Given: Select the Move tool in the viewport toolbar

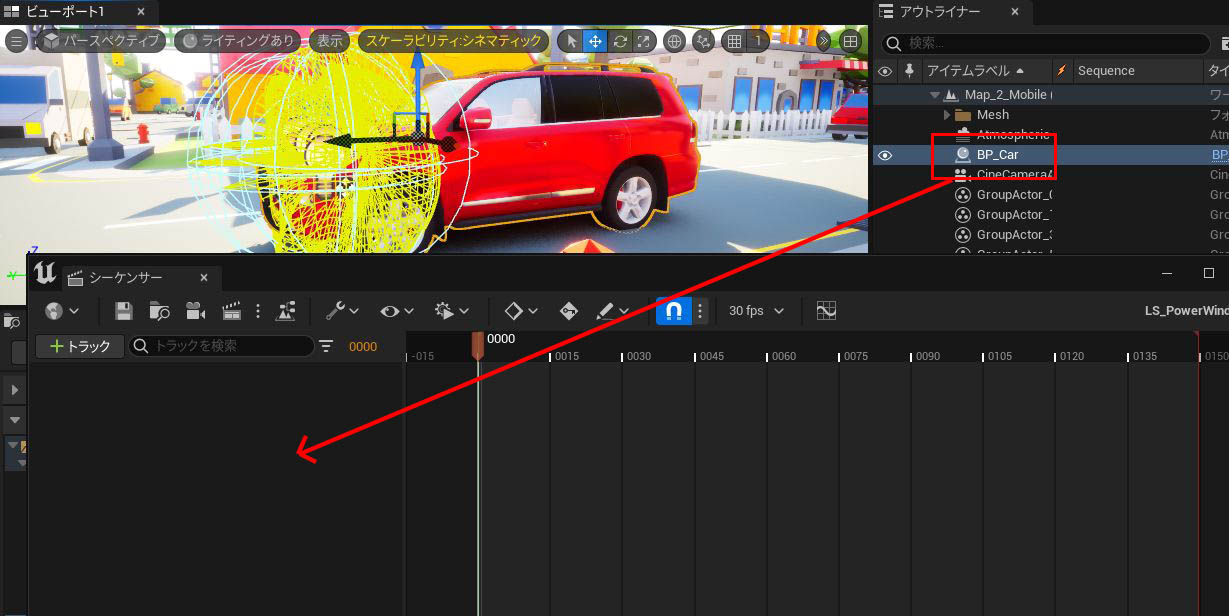Looking at the screenshot, I should pyautogui.click(x=594, y=41).
